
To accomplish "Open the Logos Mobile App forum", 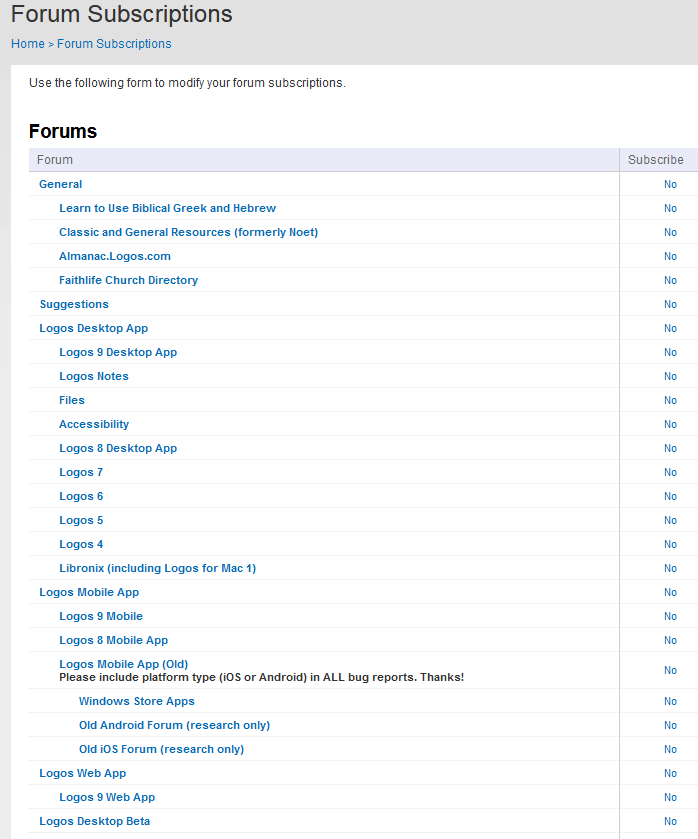I will (x=89, y=592).
